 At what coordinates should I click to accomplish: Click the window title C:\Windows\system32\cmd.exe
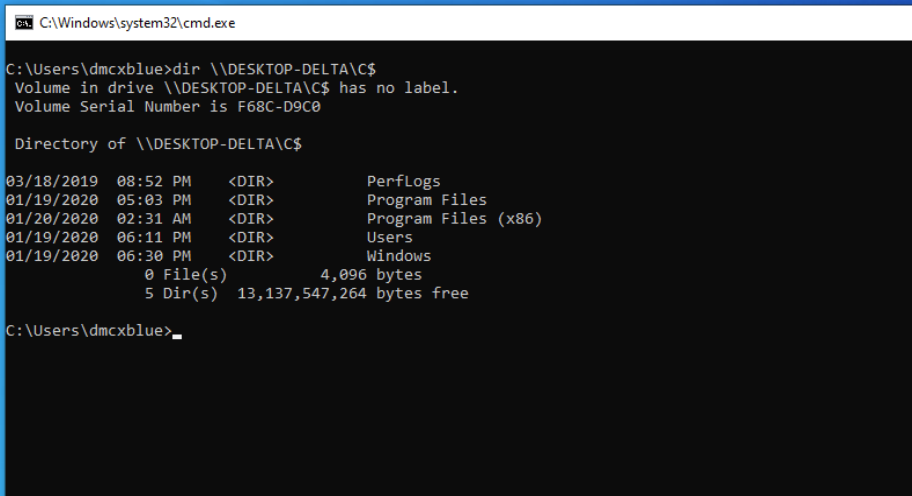137,23
